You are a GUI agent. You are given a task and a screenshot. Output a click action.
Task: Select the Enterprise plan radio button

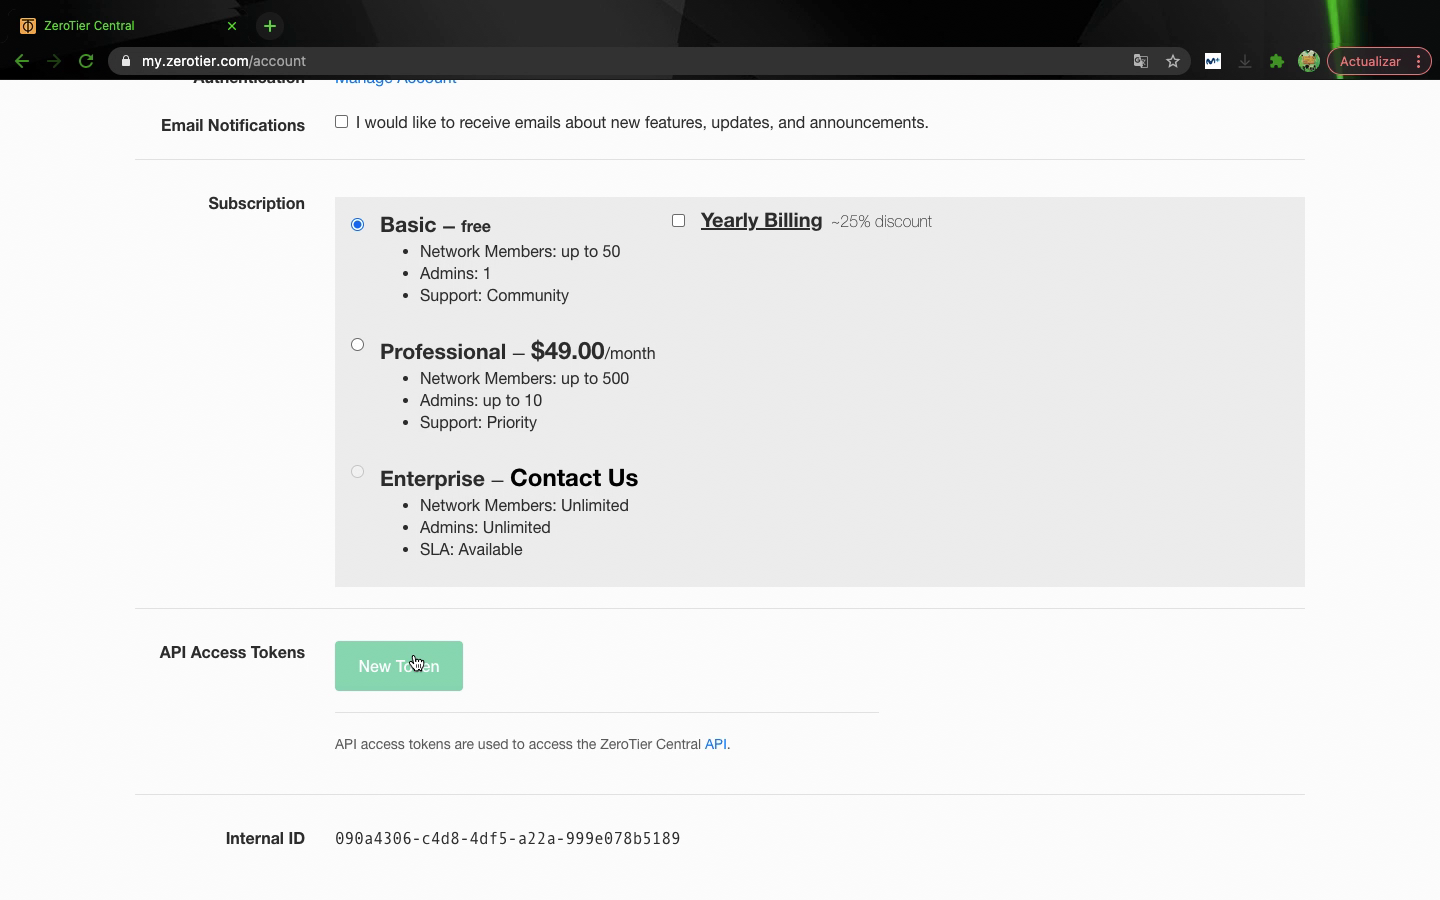pyautogui.click(x=358, y=472)
